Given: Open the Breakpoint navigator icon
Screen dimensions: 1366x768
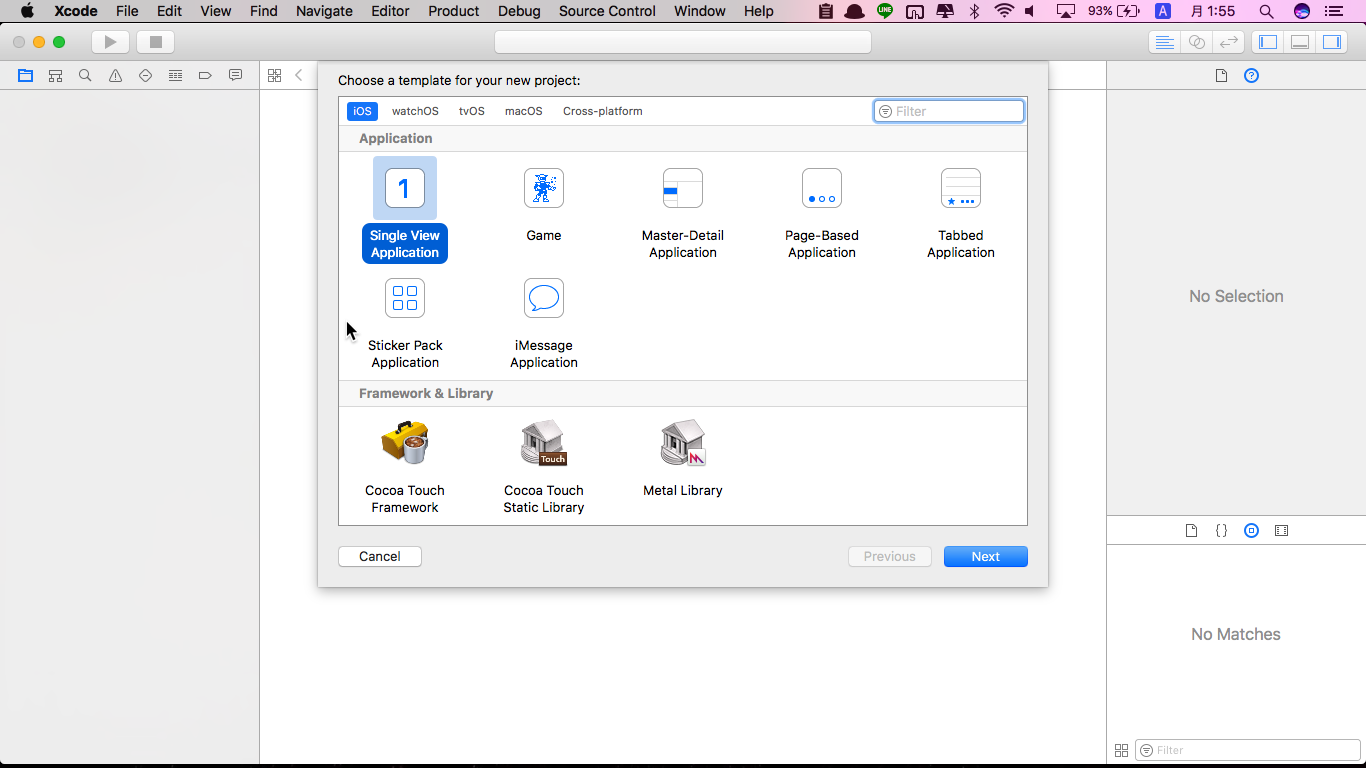Looking at the screenshot, I should click(x=205, y=75).
